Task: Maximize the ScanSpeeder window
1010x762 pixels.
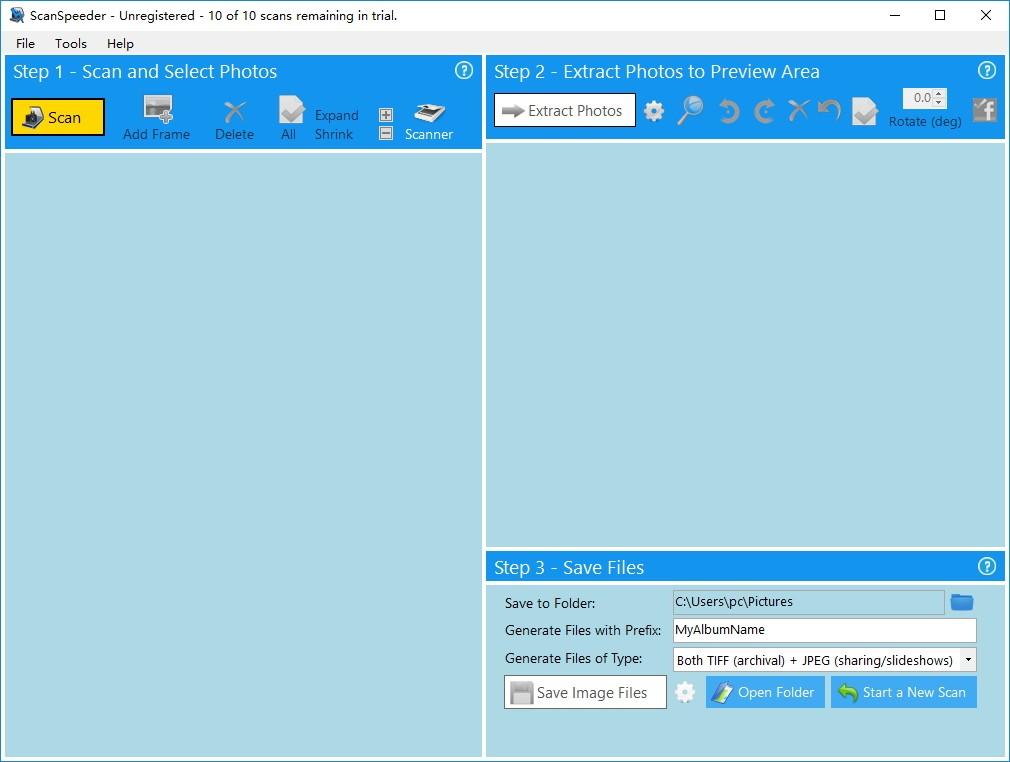Action: 940,15
